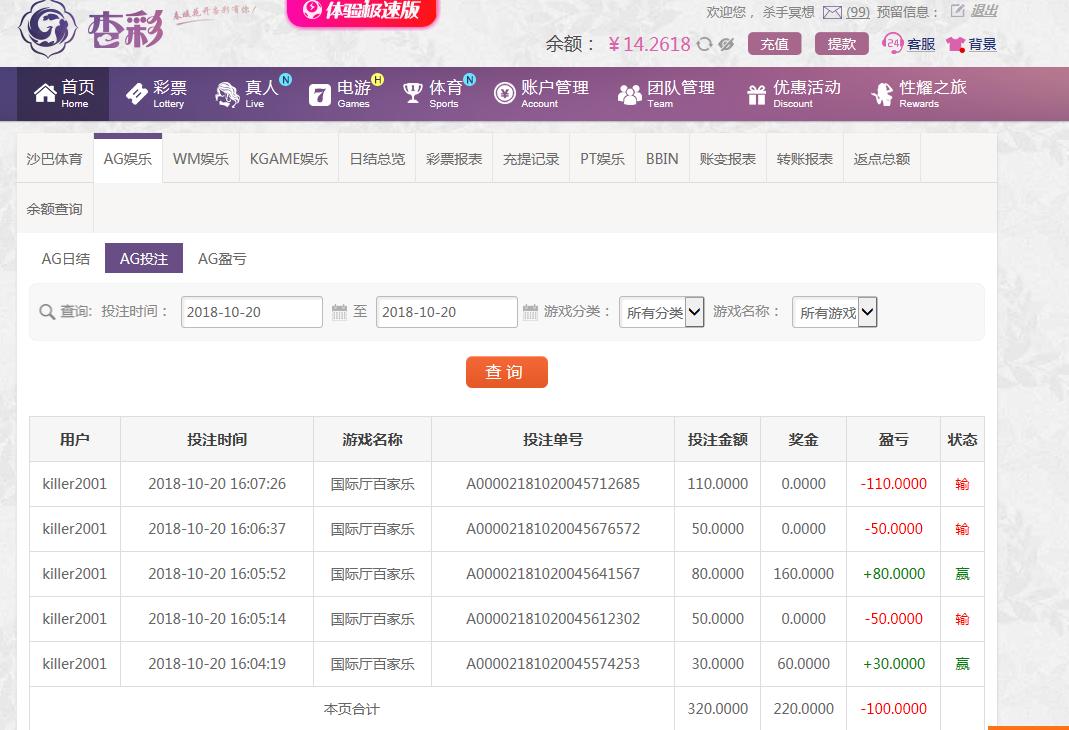Click the start date input field
The image size is (1069, 730).
coord(252,312)
